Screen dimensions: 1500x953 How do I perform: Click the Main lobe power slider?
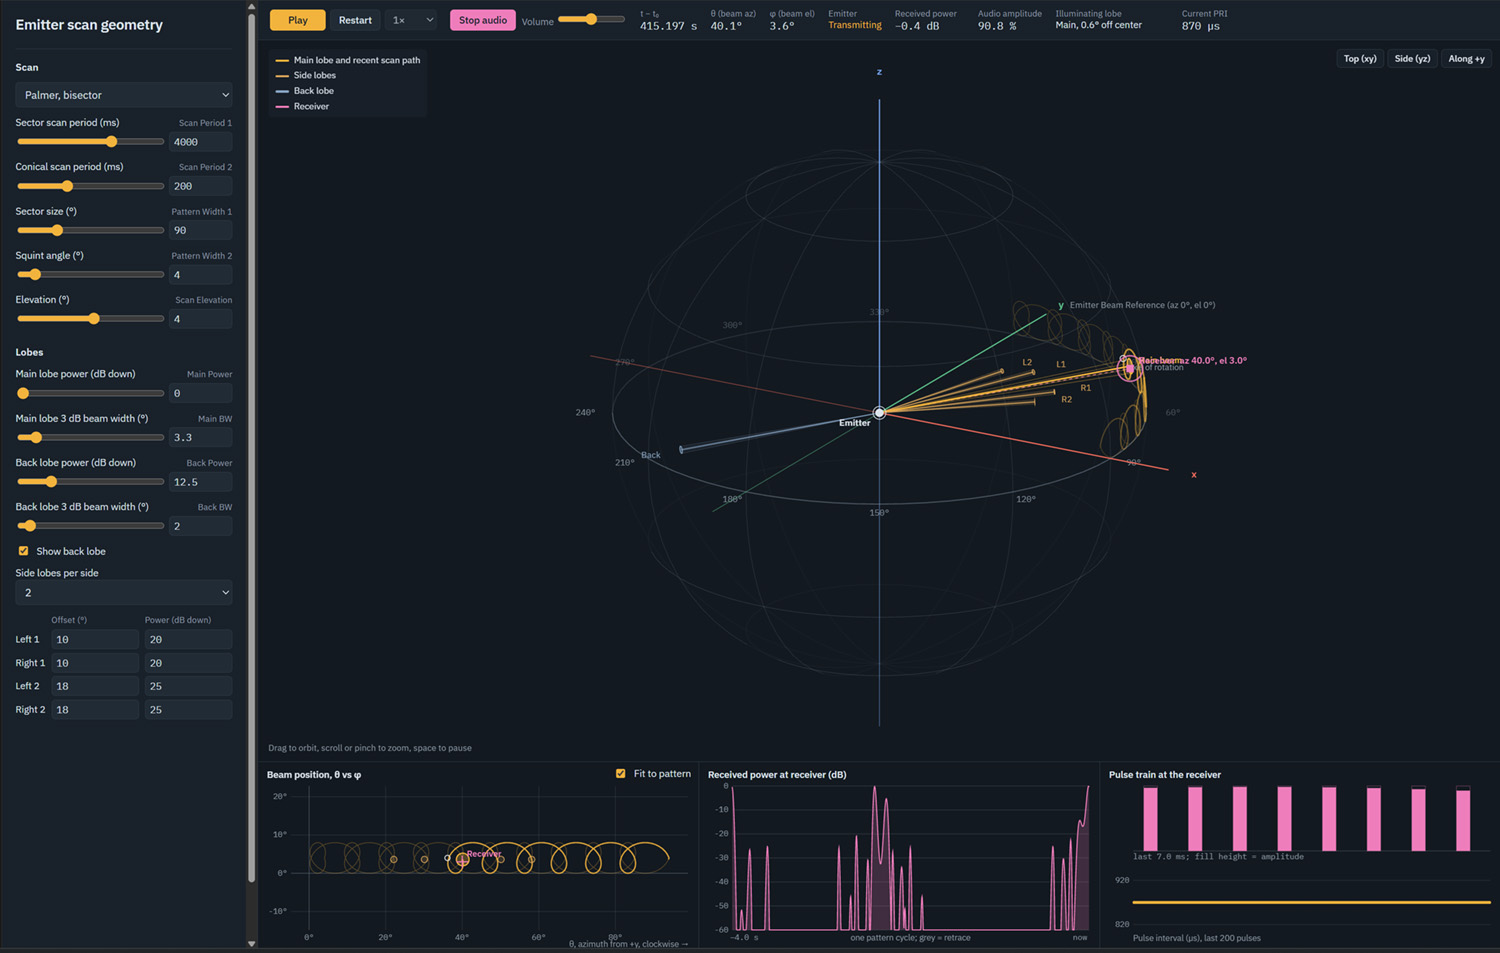(90, 393)
